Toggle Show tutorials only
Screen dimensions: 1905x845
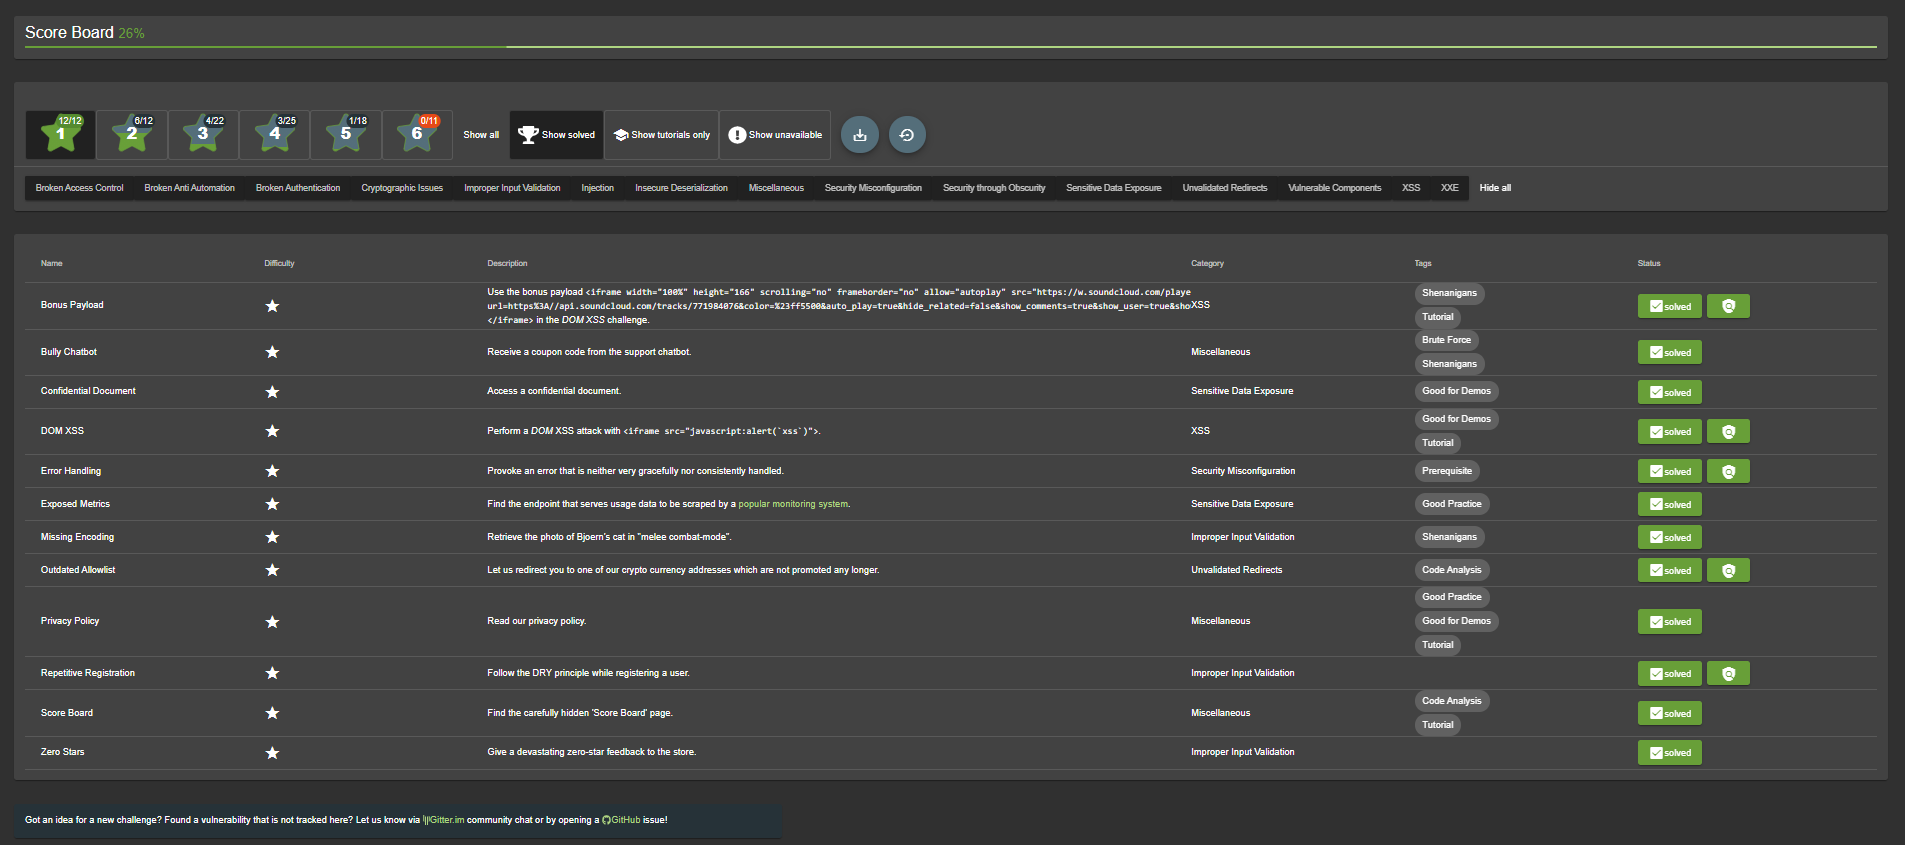coord(661,135)
